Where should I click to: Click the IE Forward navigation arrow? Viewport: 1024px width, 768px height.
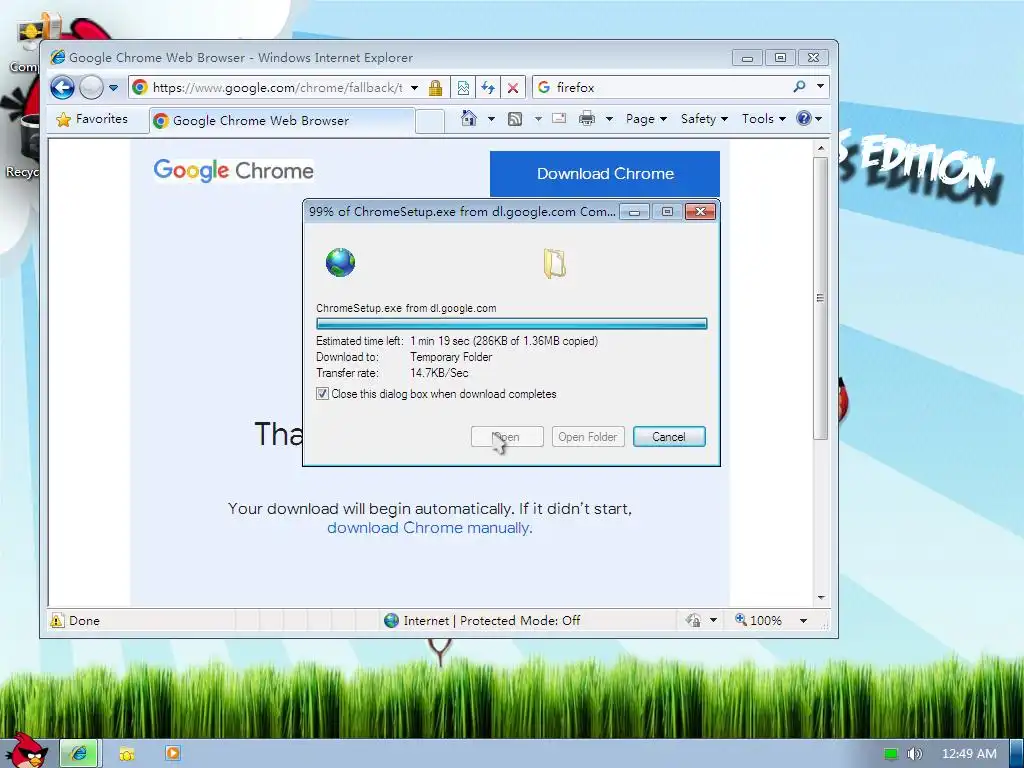tap(91, 88)
